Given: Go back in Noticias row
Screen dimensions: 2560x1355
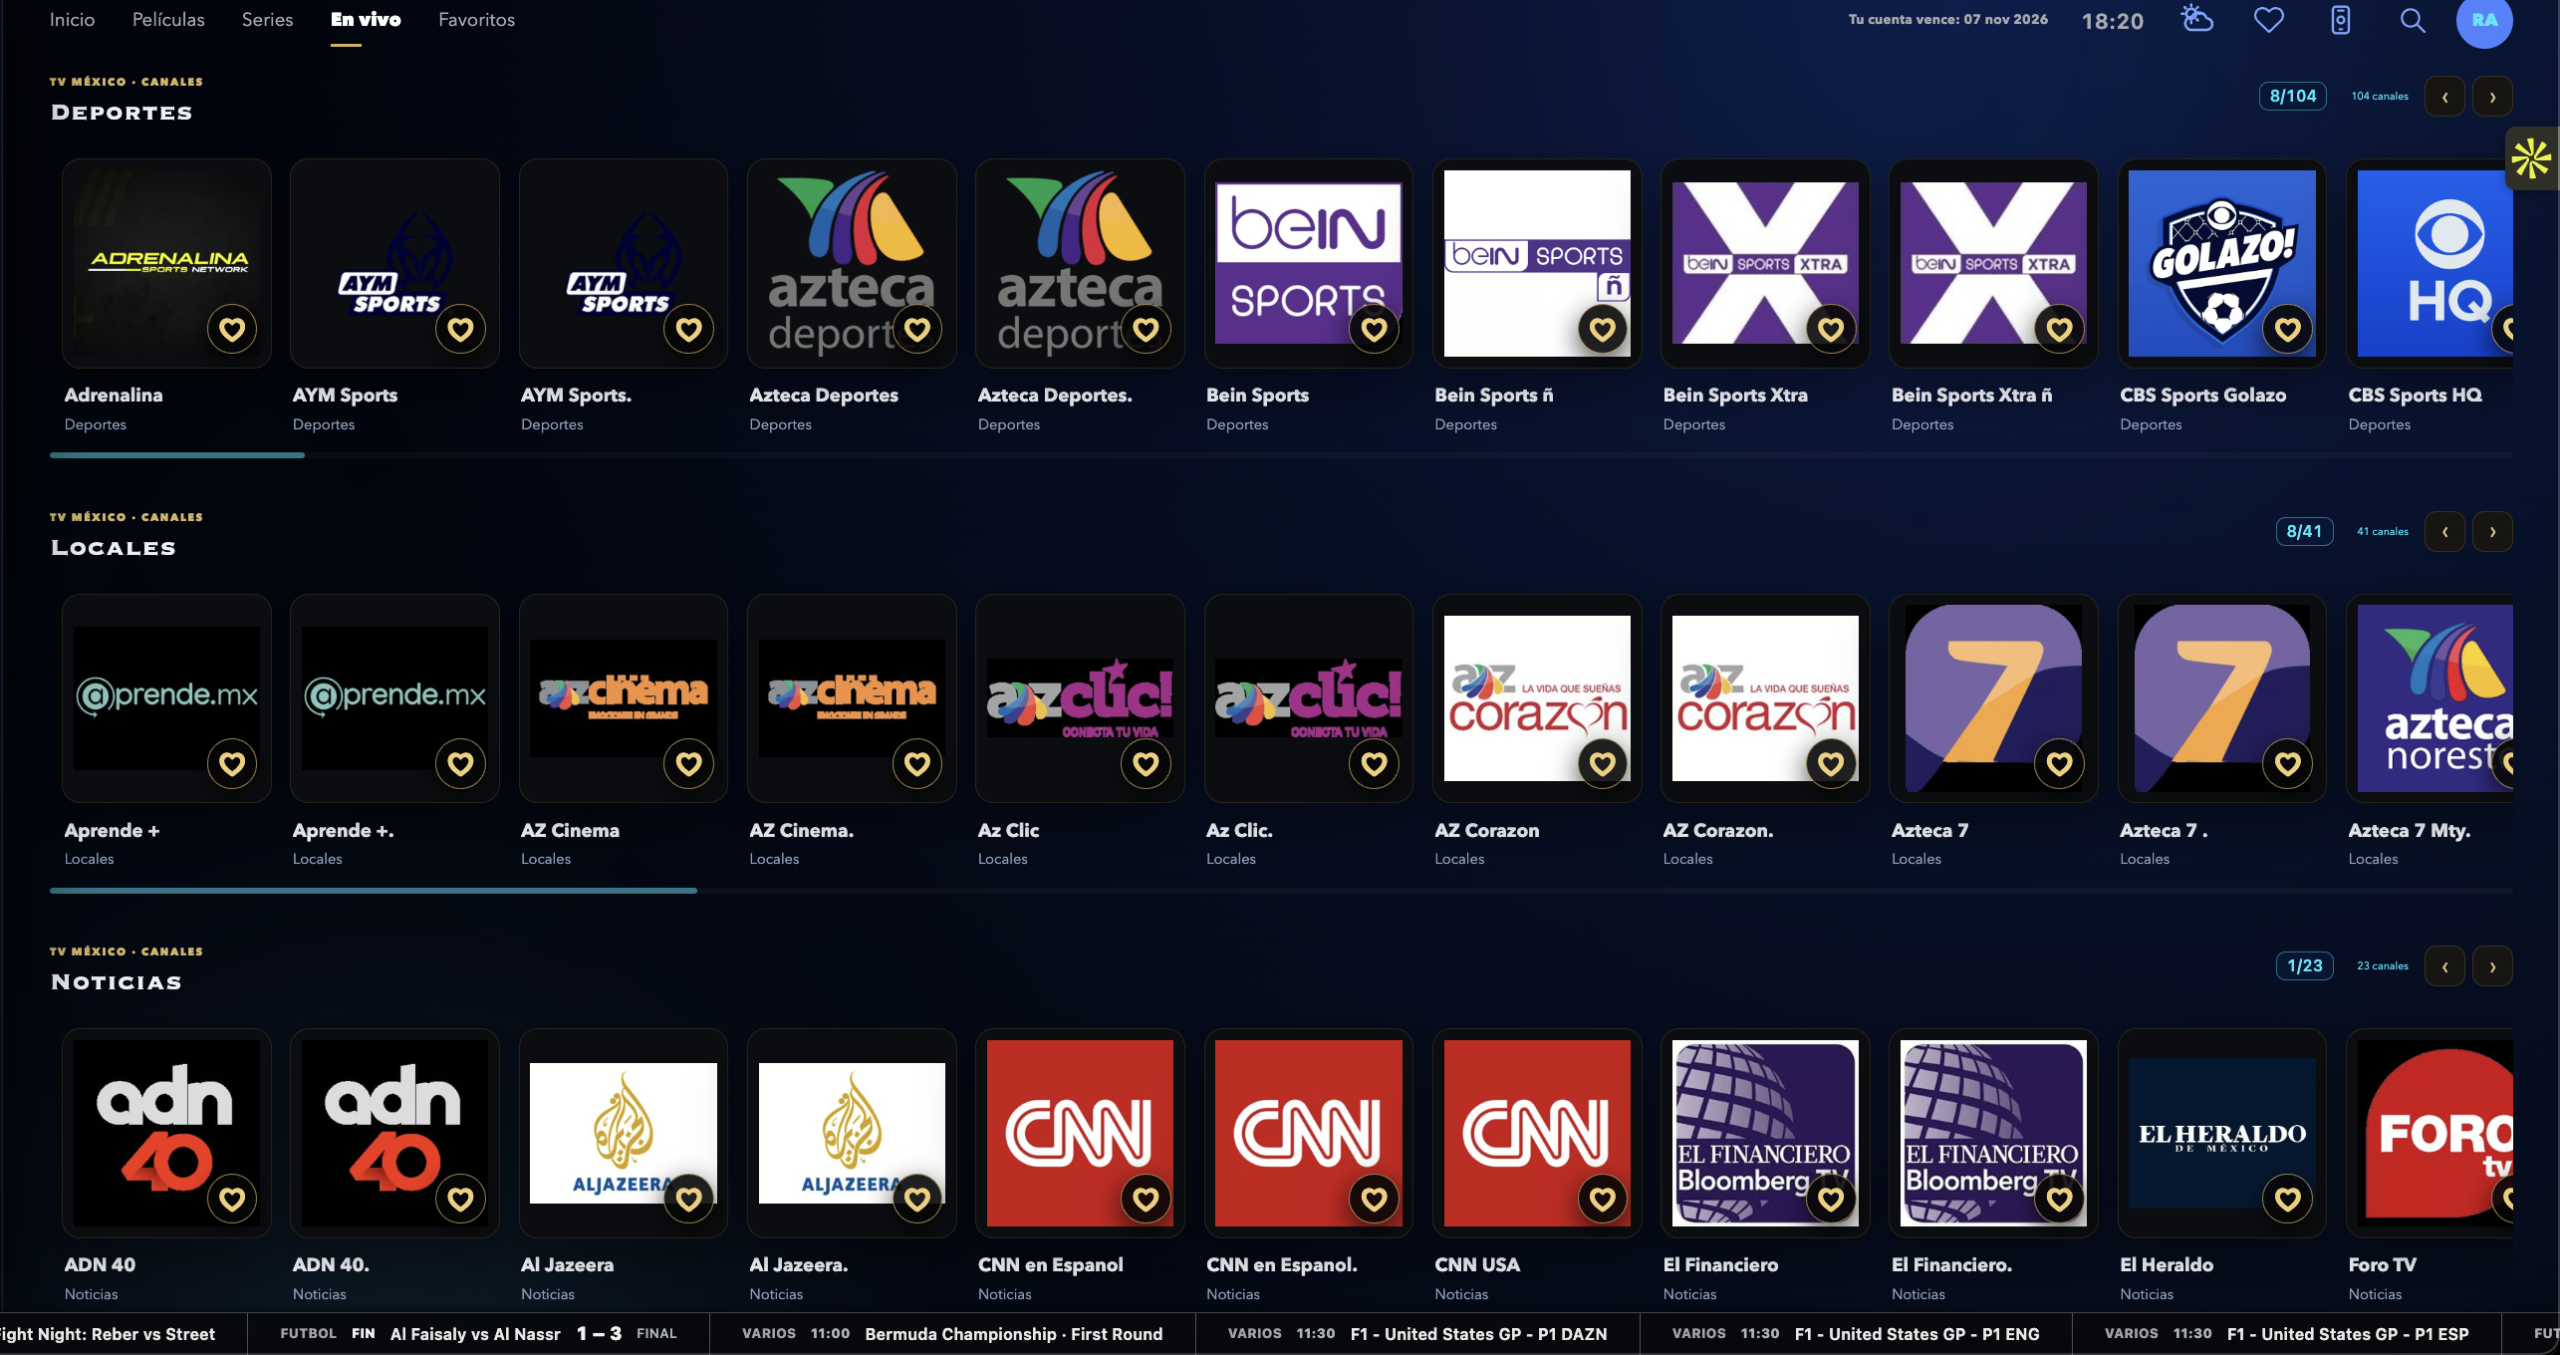Looking at the screenshot, I should pyautogui.click(x=2444, y=967).
